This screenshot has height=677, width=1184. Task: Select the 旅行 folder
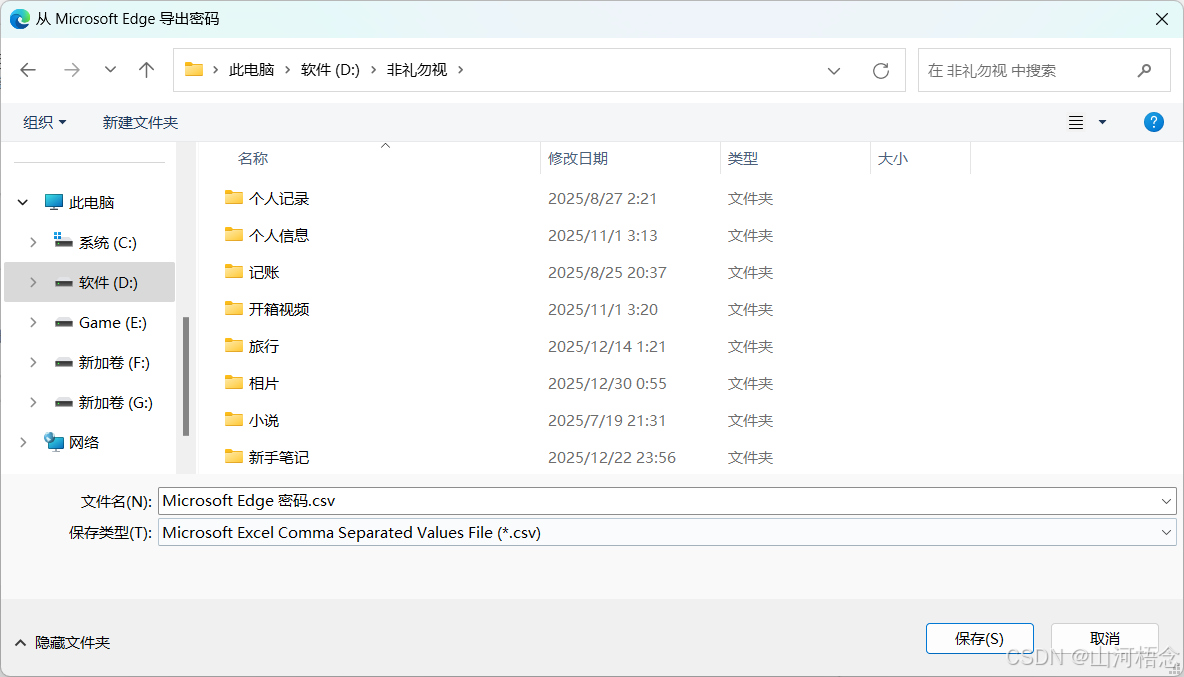(264, 346)
